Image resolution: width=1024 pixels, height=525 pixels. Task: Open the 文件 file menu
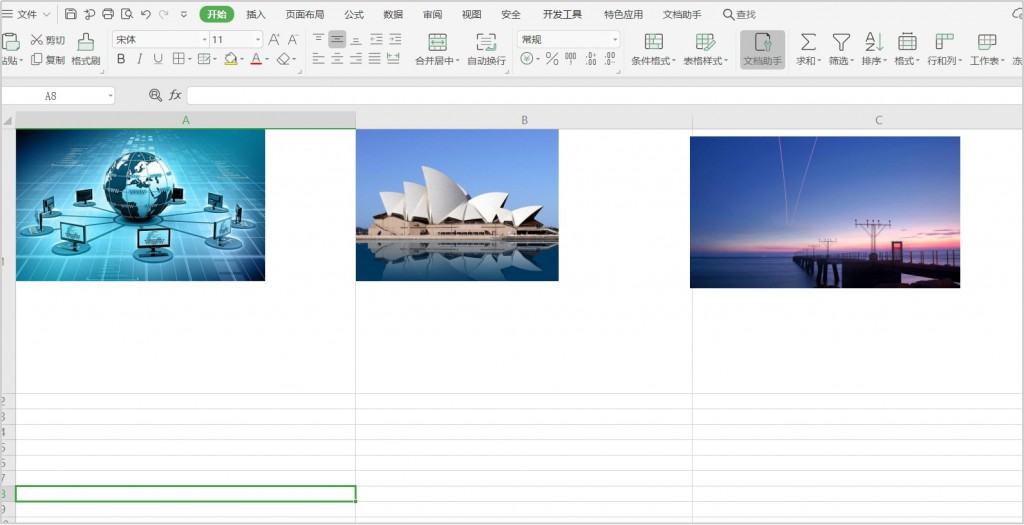(x=26, y=14)
